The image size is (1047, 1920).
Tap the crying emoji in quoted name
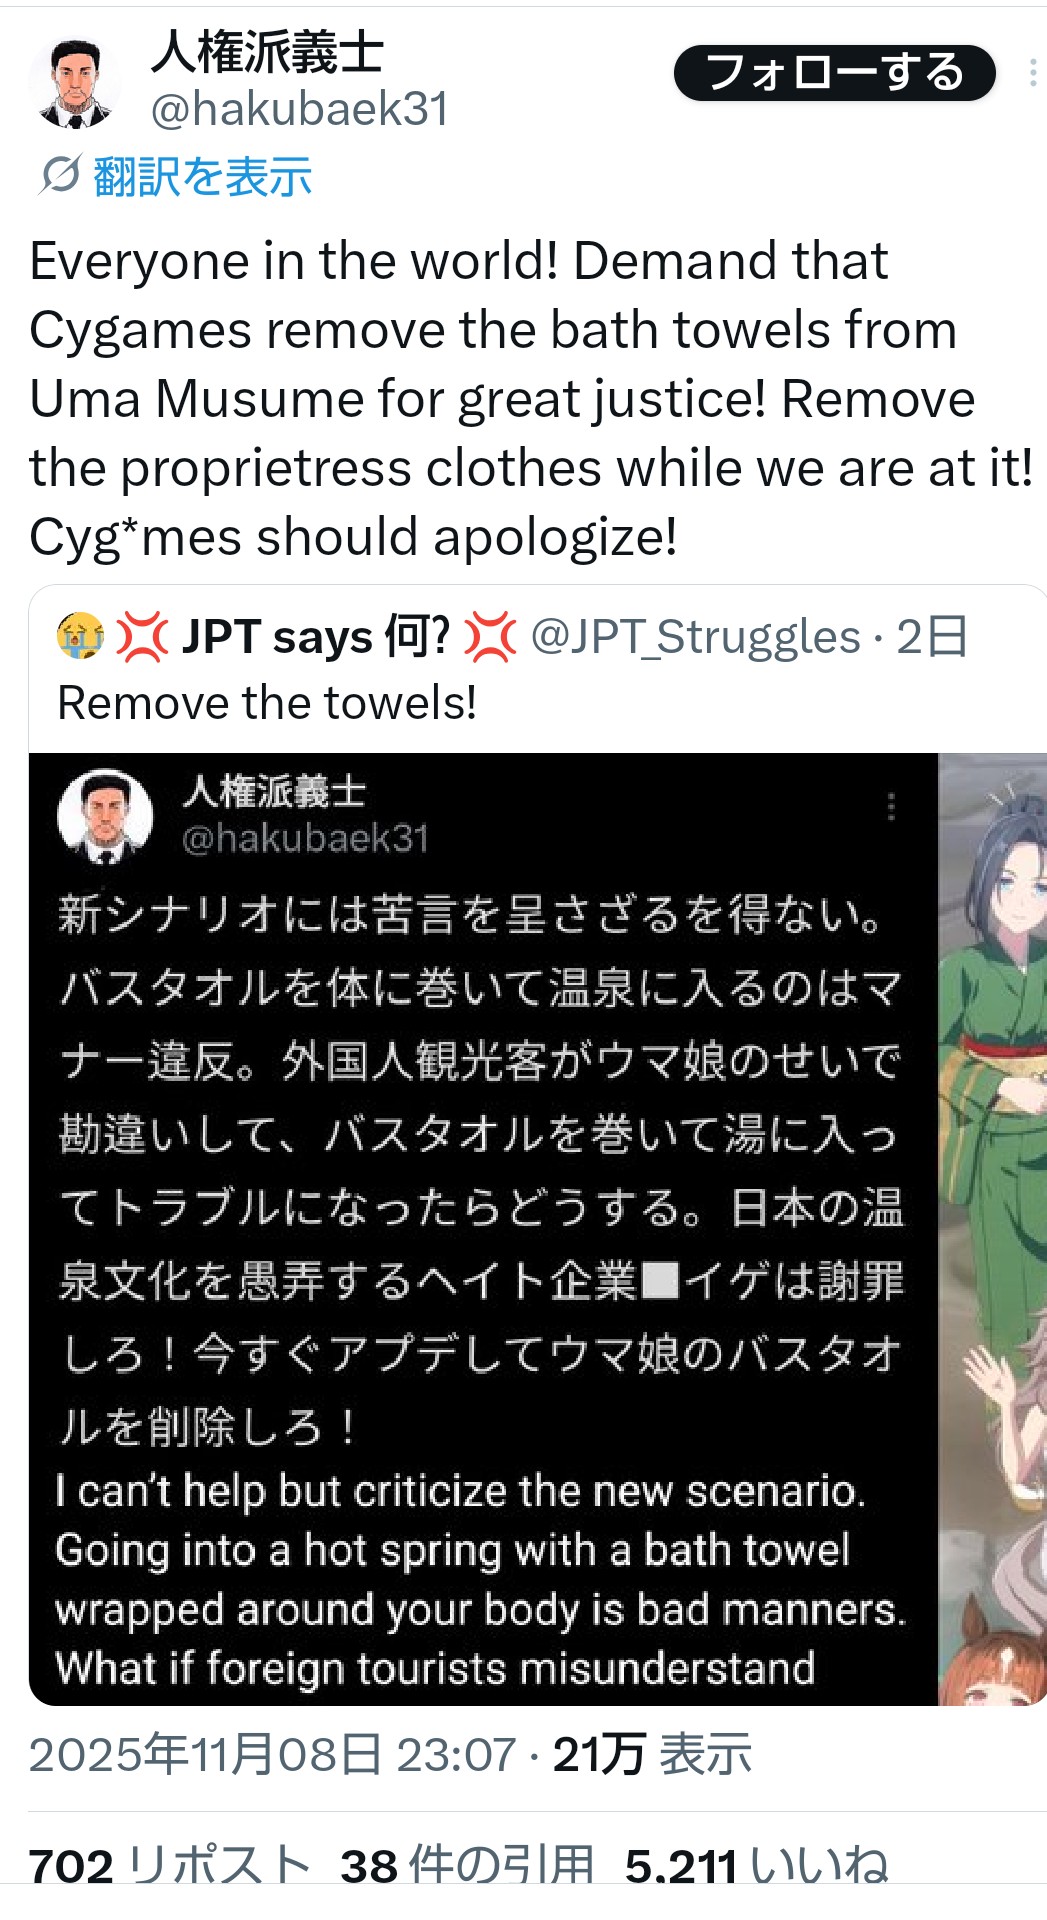(81, 636)
